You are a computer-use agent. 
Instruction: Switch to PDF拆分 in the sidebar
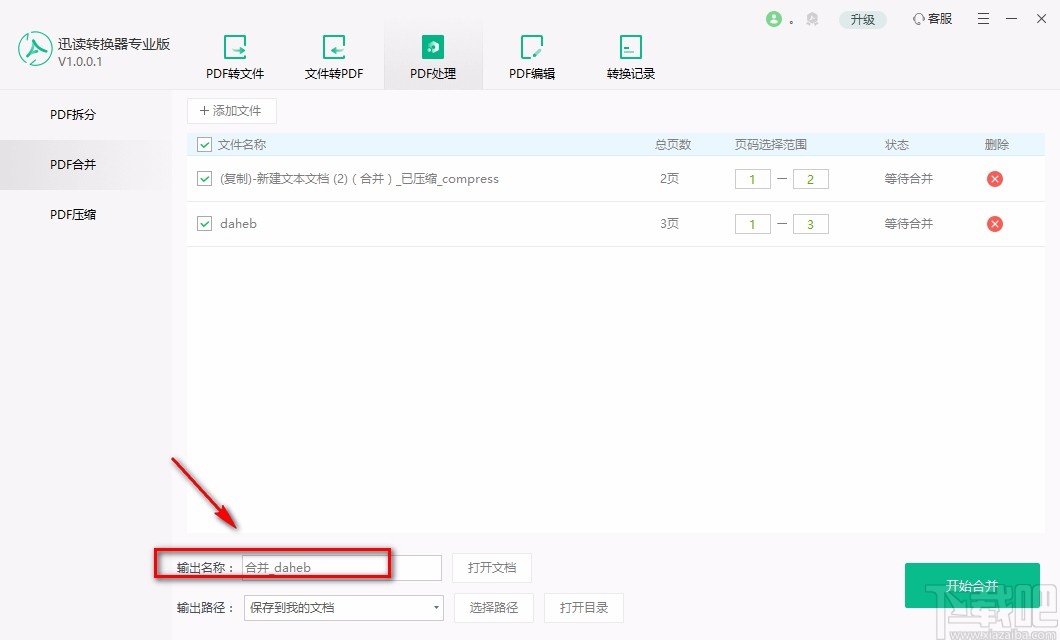(x=71, y=114)
